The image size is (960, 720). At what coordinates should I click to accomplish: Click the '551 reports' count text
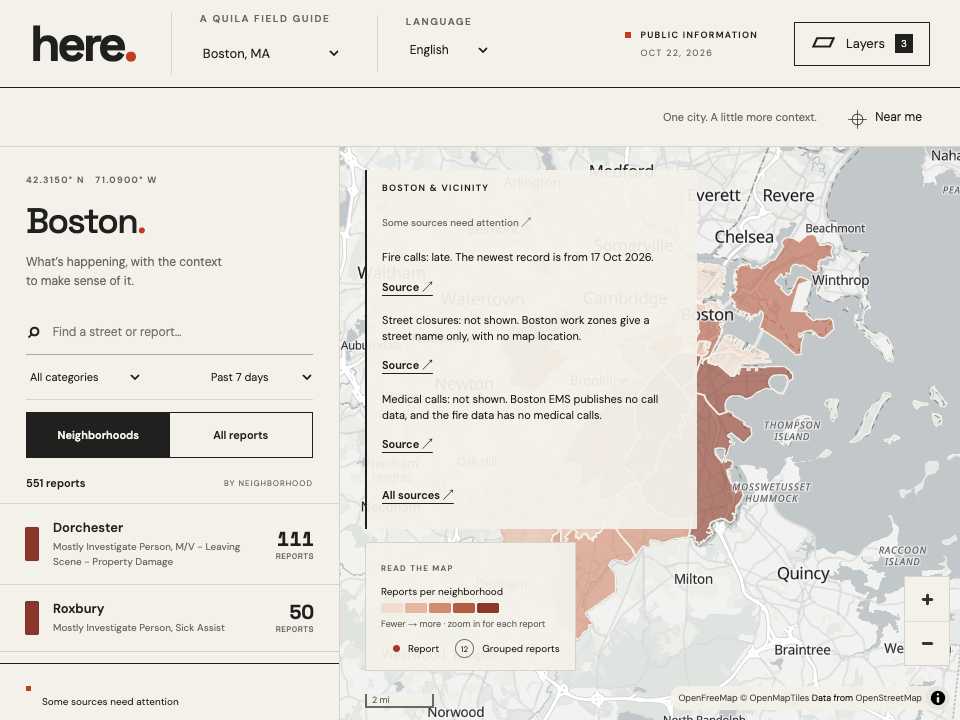[x=56, y=483]
